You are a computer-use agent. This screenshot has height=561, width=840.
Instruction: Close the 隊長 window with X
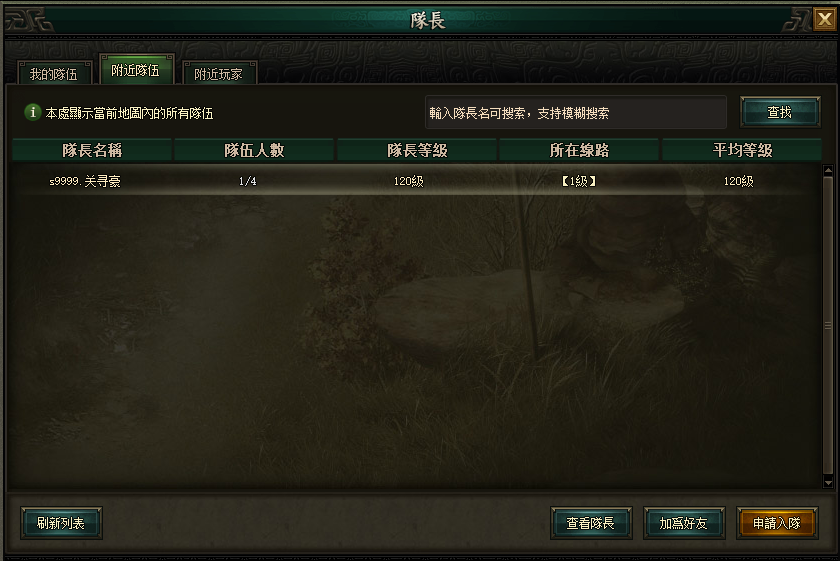tap(824, 20)
